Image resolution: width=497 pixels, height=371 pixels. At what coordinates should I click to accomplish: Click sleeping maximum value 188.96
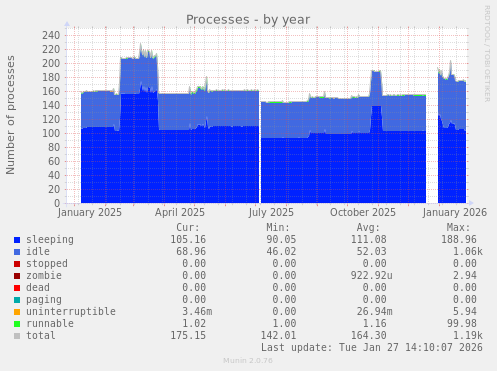click(x=458, y=240)
